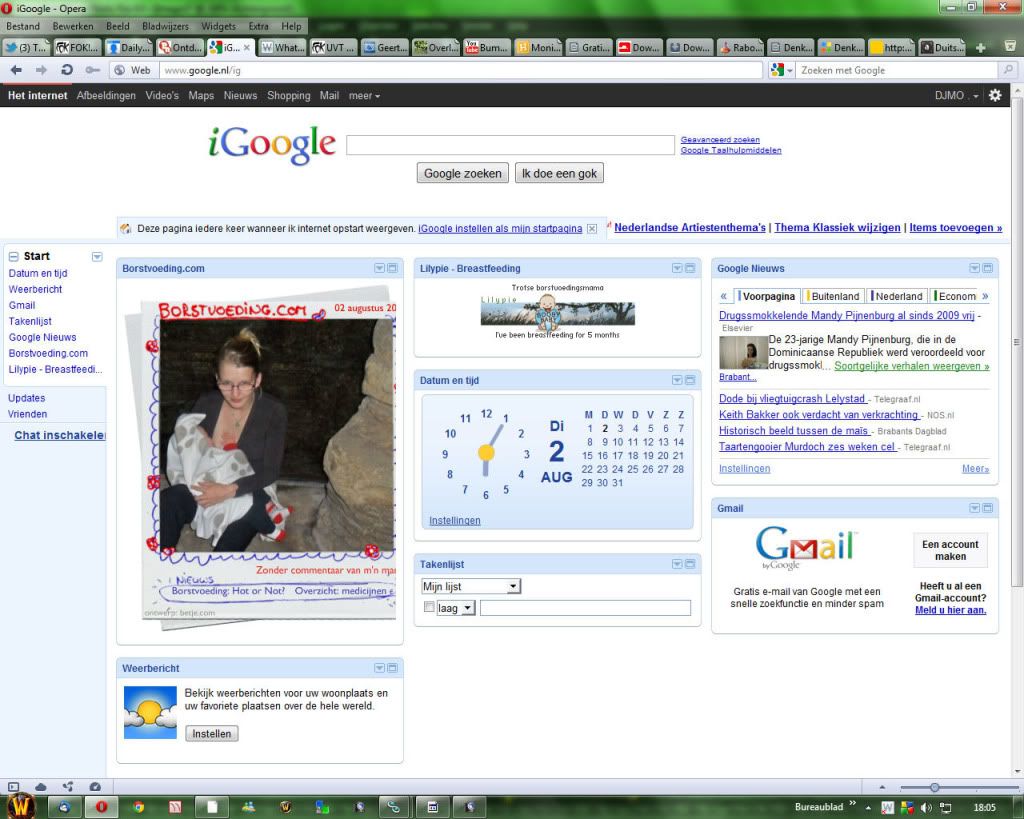This screenshot has height=819, width=1024.
Task: Click the Mandy Pijnenburg news thumbnail
Action: point(743,352)
